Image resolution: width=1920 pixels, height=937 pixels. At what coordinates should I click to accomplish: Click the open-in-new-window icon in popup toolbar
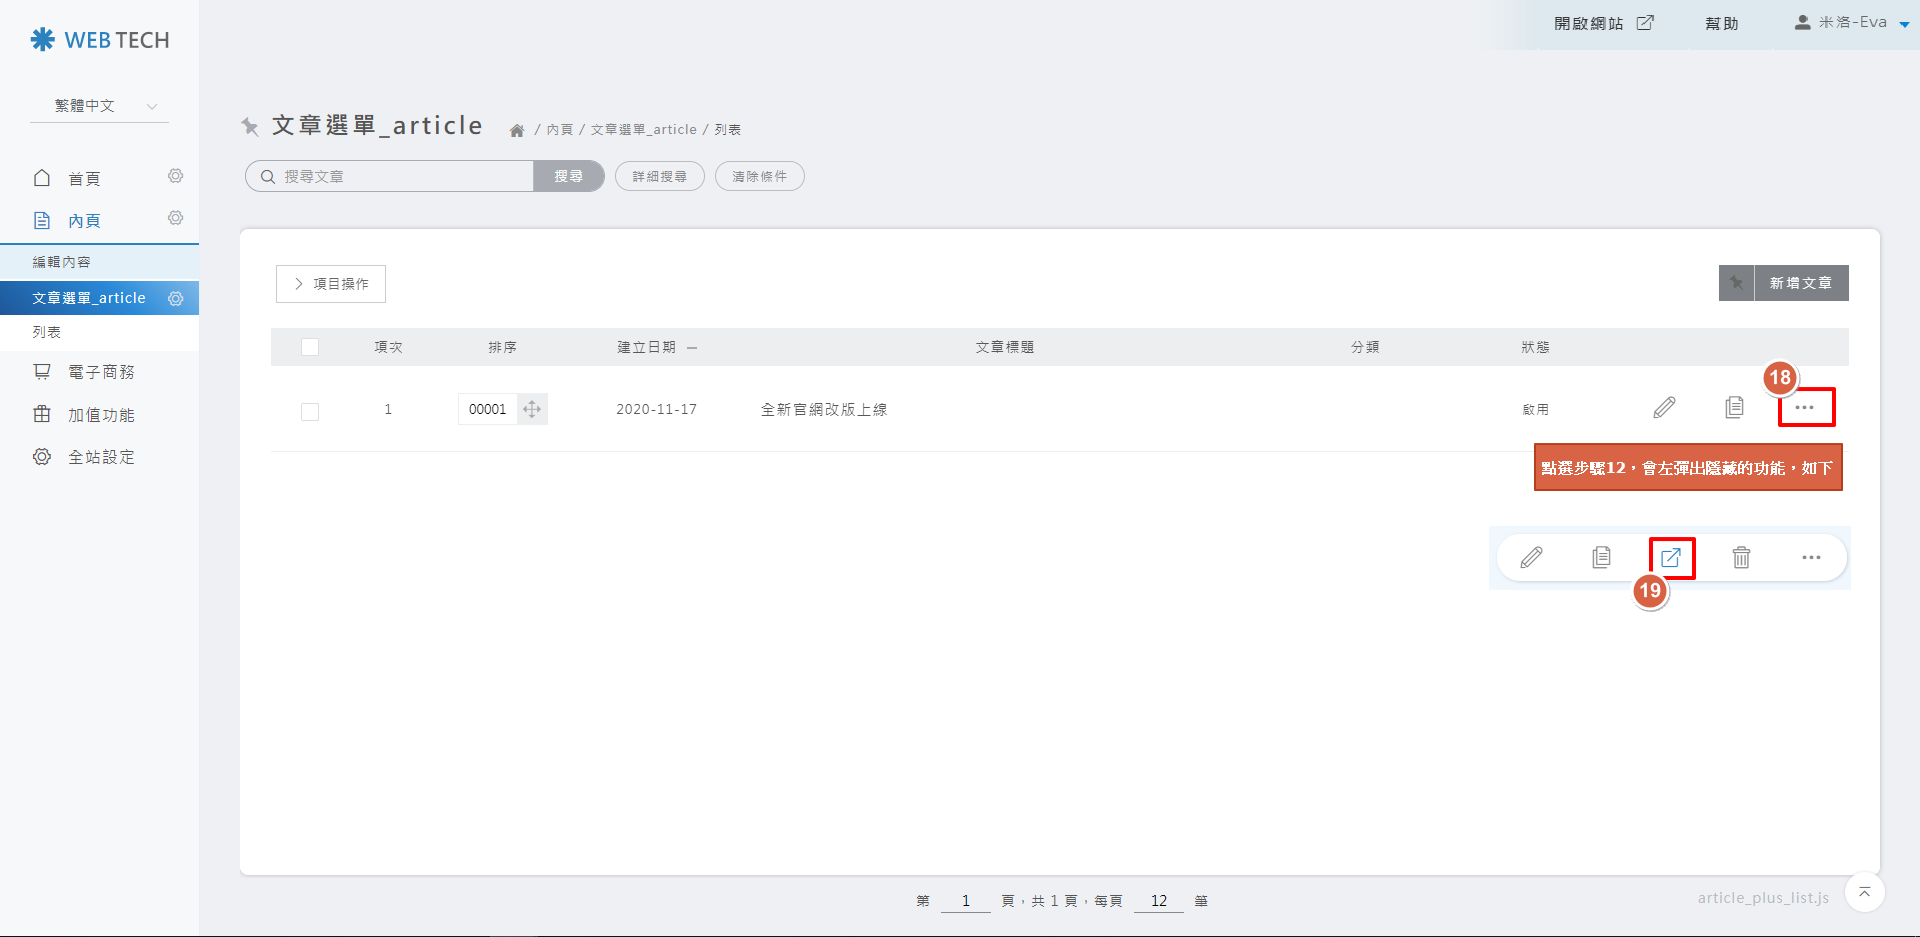[1671, 558]
